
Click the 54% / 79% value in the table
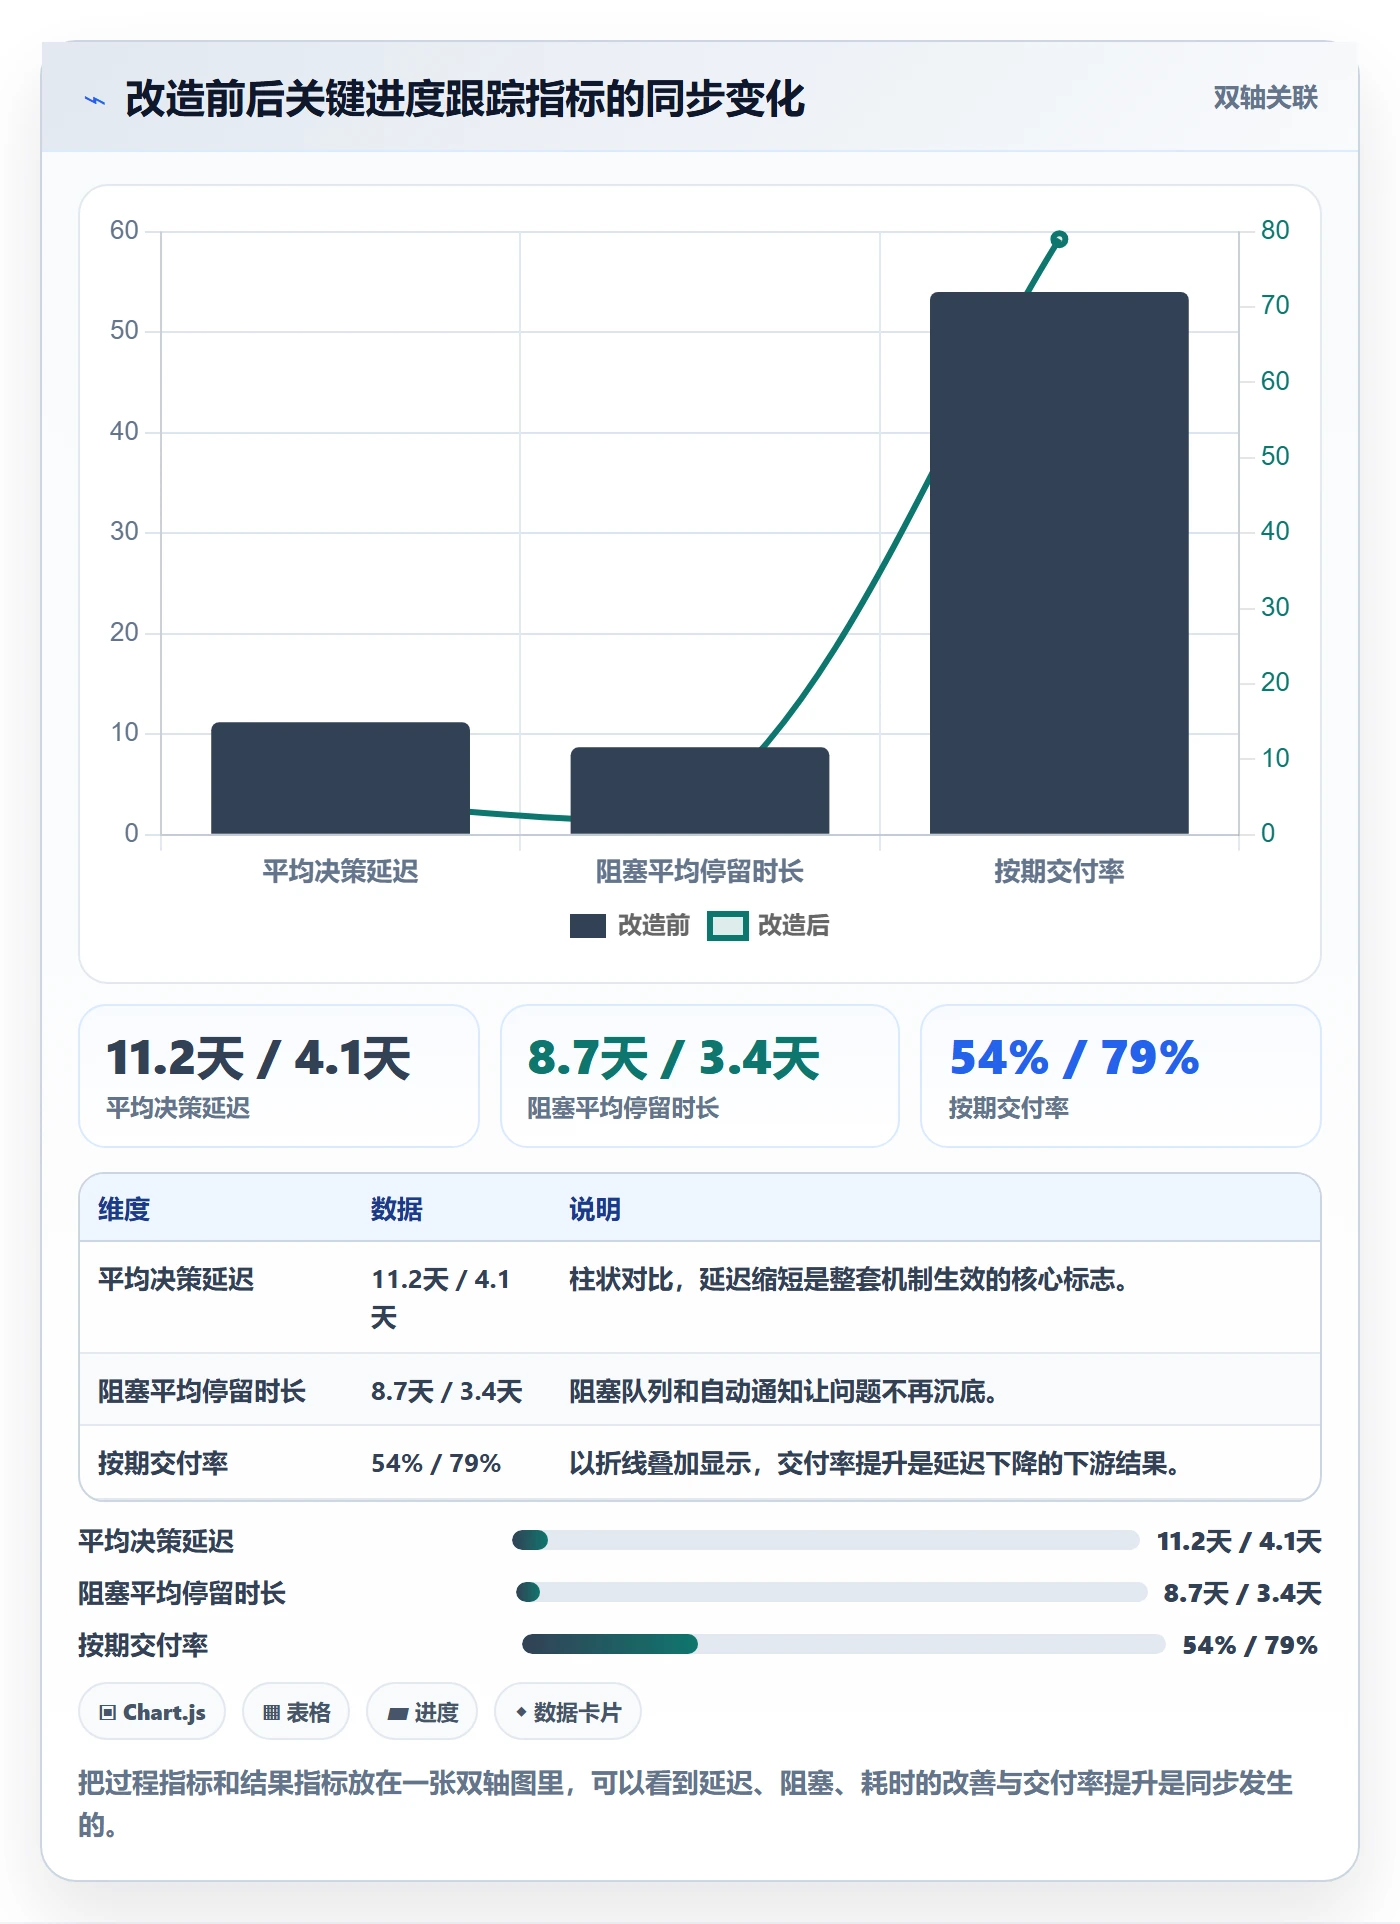point(436,1463)
